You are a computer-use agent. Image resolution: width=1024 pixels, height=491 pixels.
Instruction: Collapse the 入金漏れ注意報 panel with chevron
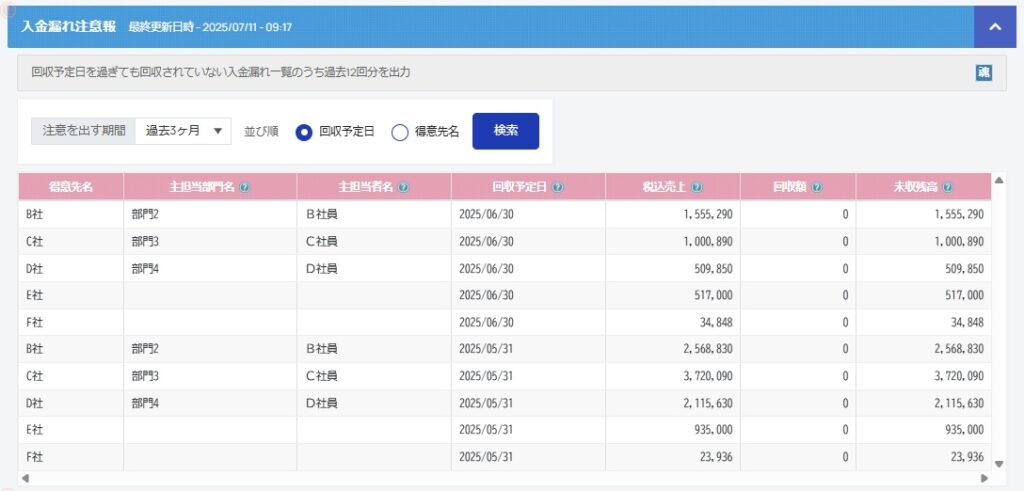[995, 27]
